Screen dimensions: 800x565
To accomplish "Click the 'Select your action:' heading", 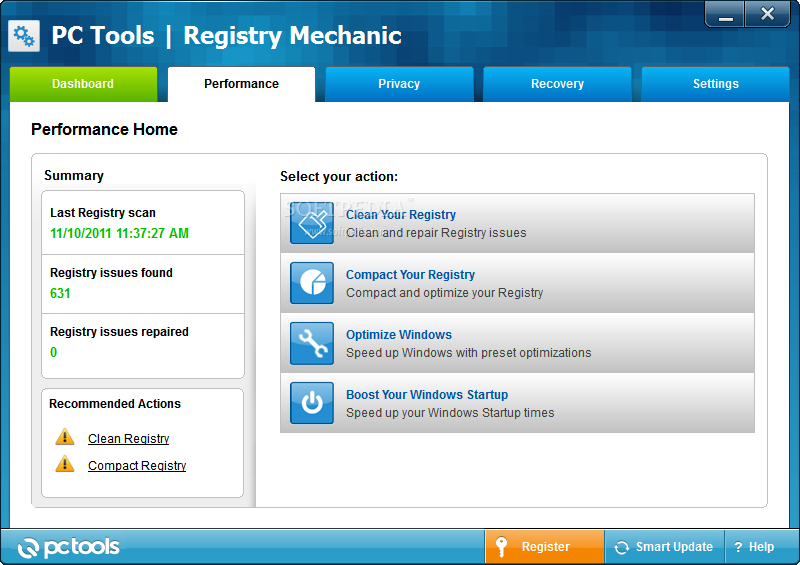I will (339, 177).
